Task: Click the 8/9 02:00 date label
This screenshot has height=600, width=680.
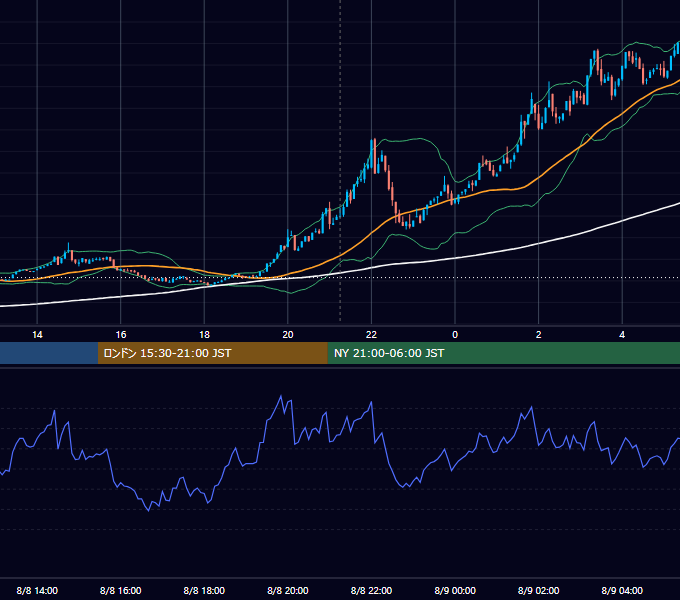Action: pyautogui.click(x=538, y=590)
